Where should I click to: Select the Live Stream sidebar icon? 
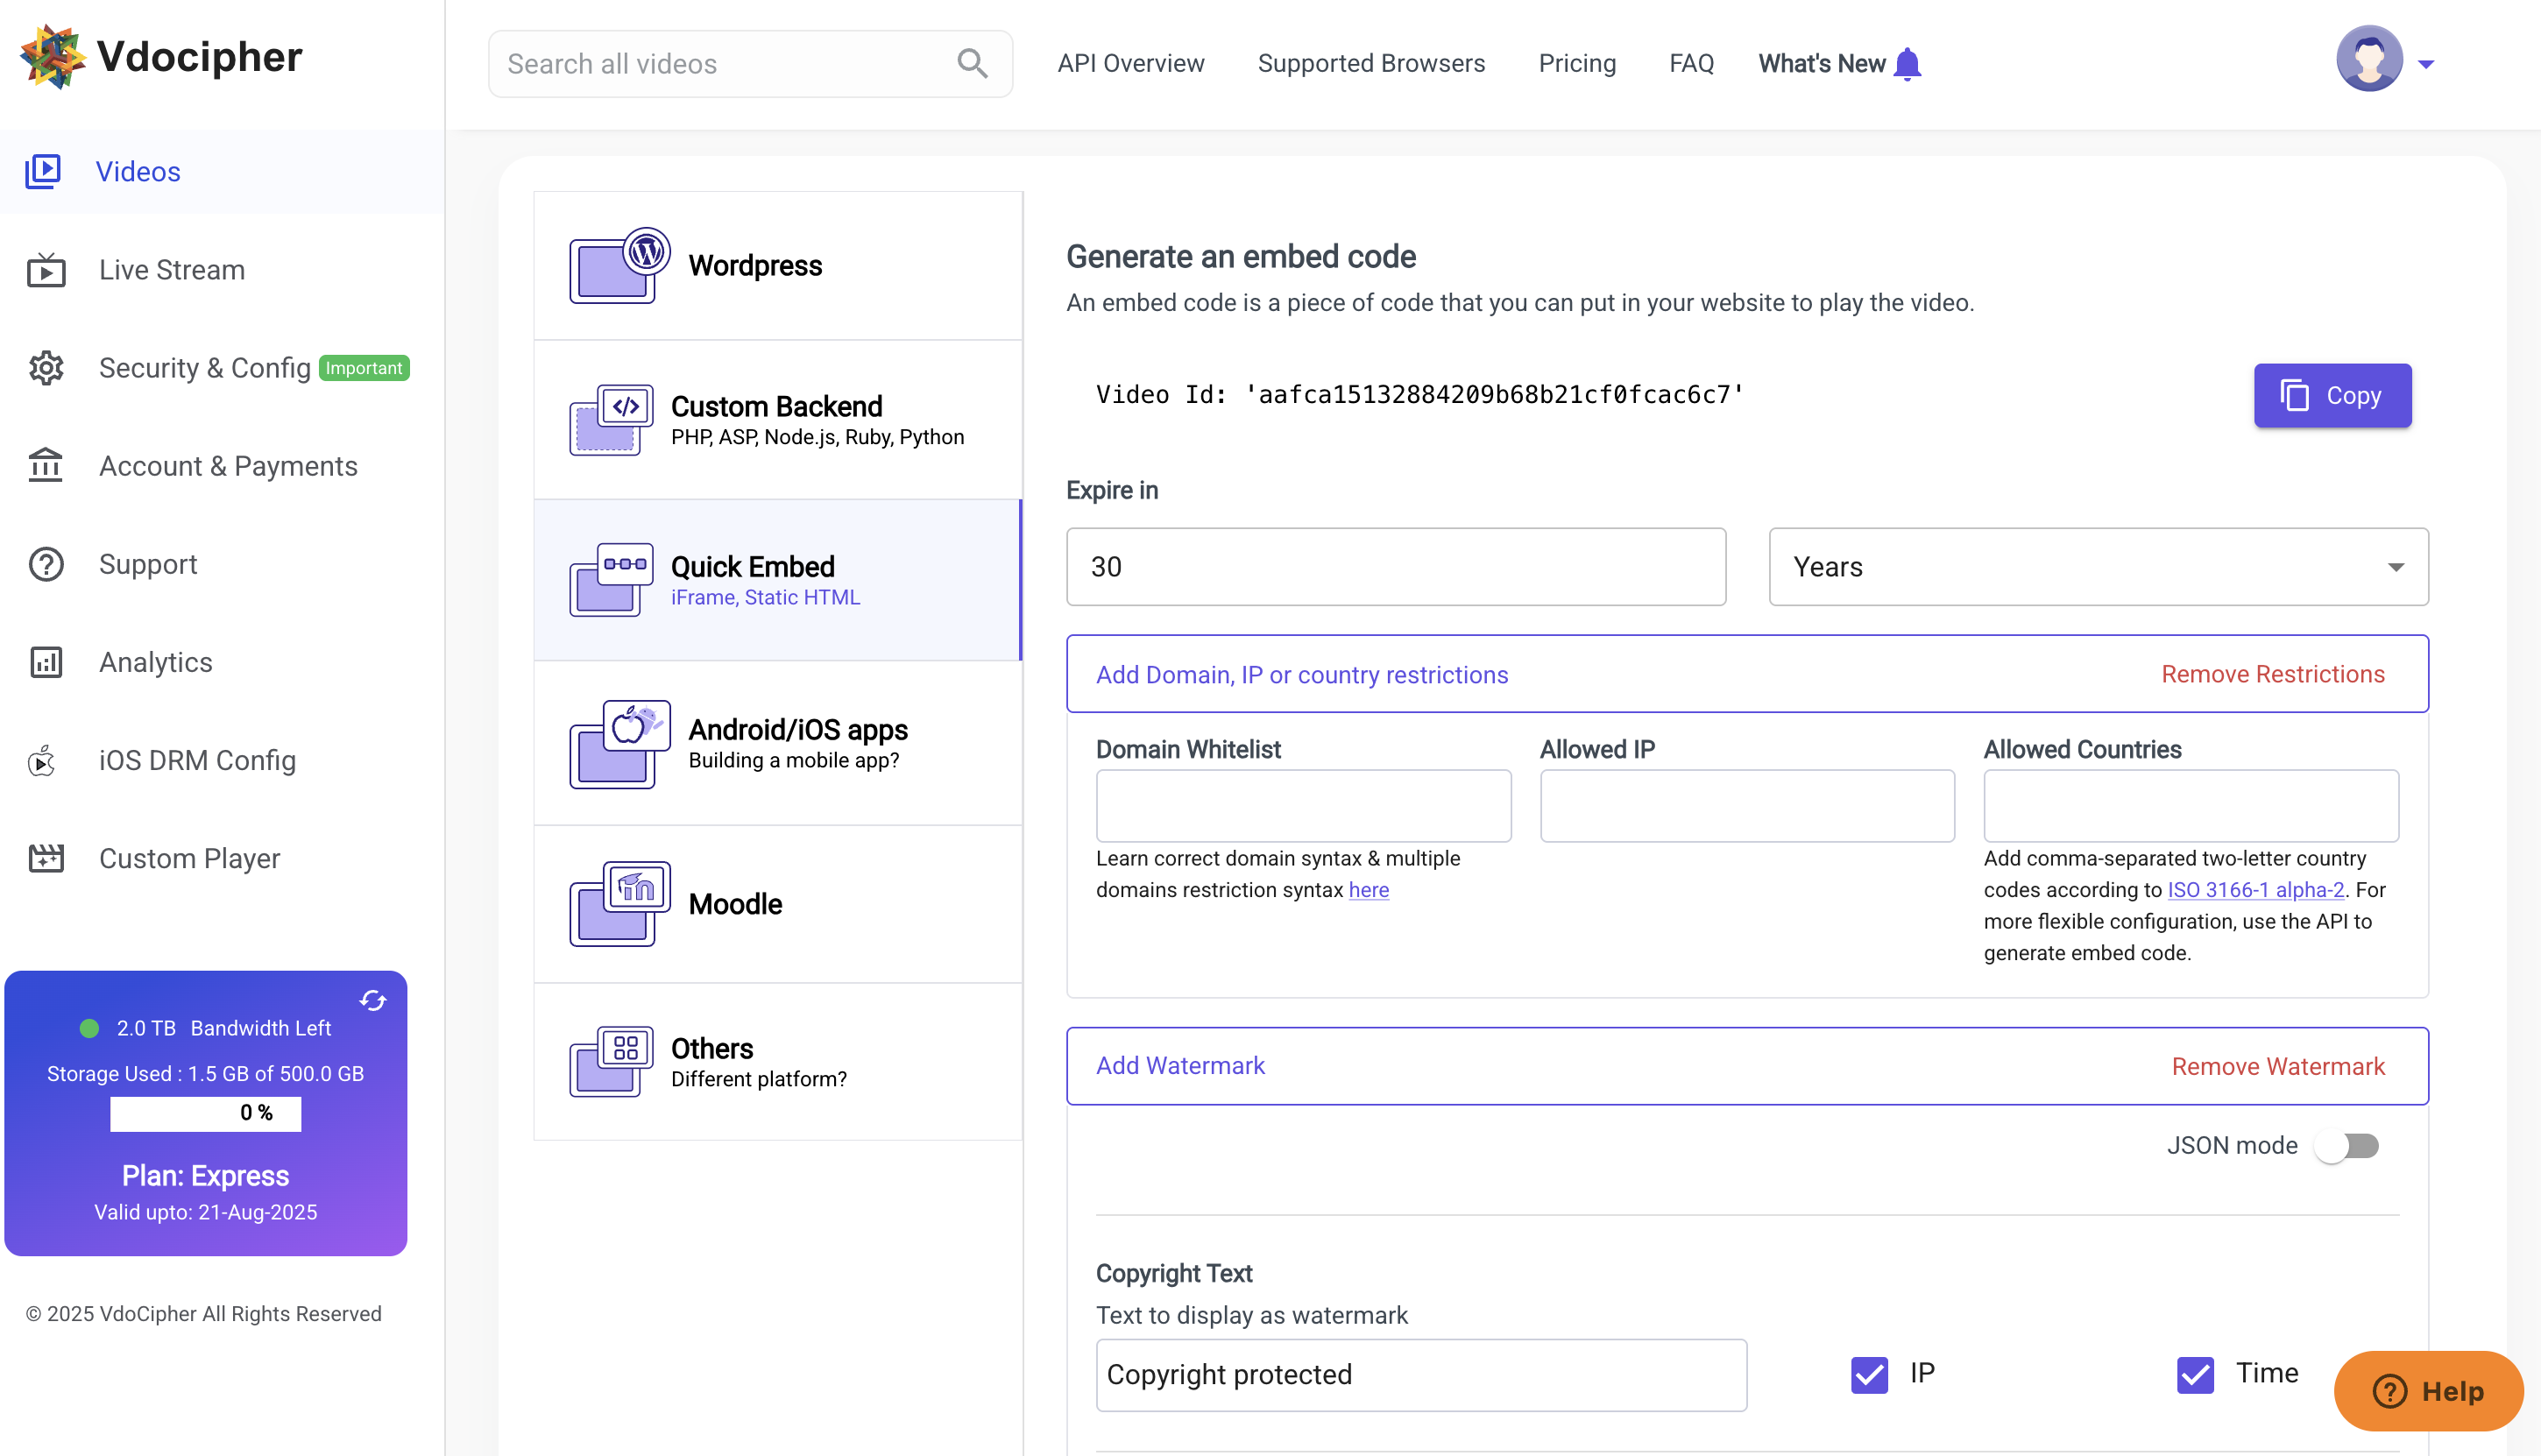(x=46, y=269)
